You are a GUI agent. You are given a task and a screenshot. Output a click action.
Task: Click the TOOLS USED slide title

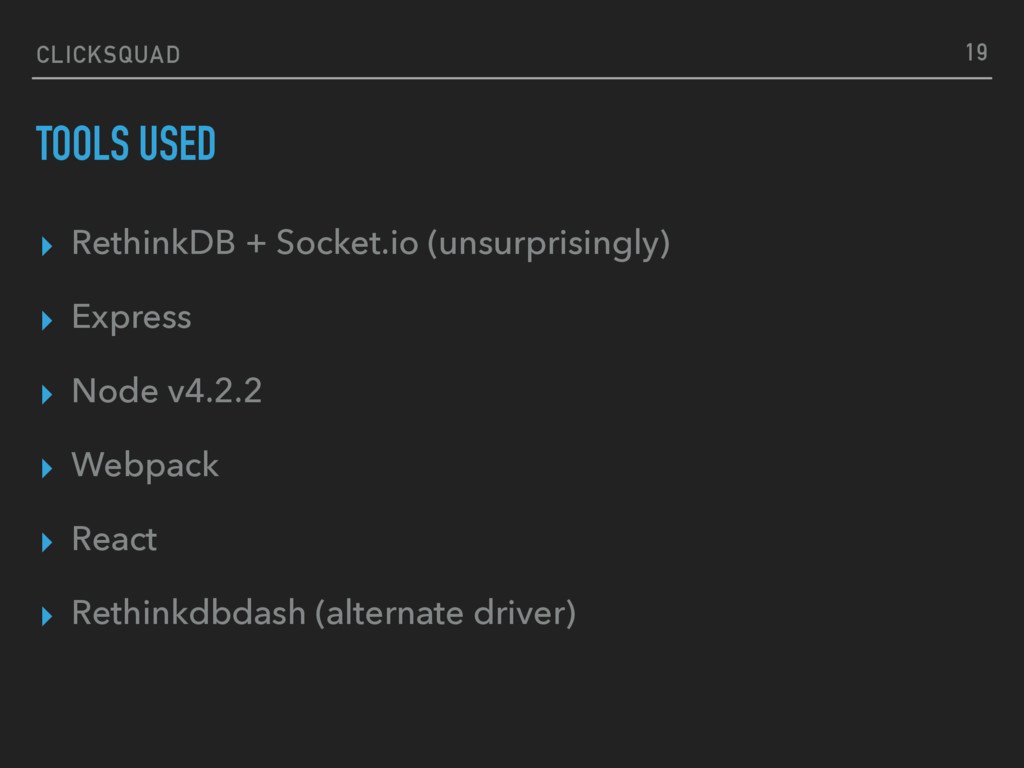(126, 146)
